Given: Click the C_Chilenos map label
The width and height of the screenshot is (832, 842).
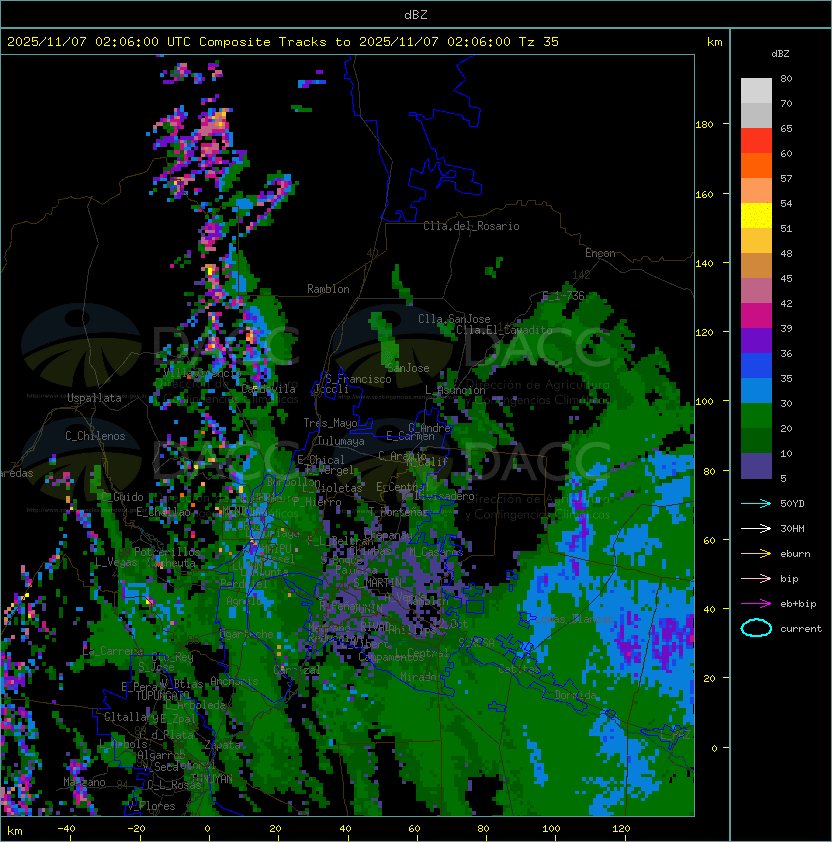Looking at the screenshot, I should point(95,436).
